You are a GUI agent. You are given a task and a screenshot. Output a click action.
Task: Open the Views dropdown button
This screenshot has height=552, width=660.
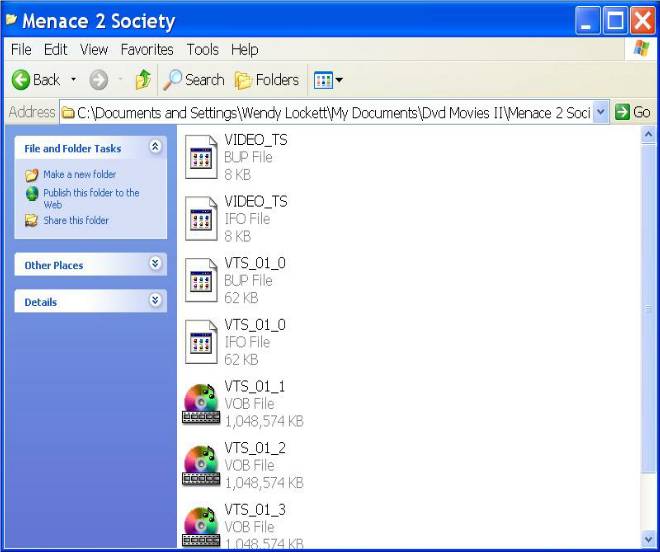[x=328, y=80]
